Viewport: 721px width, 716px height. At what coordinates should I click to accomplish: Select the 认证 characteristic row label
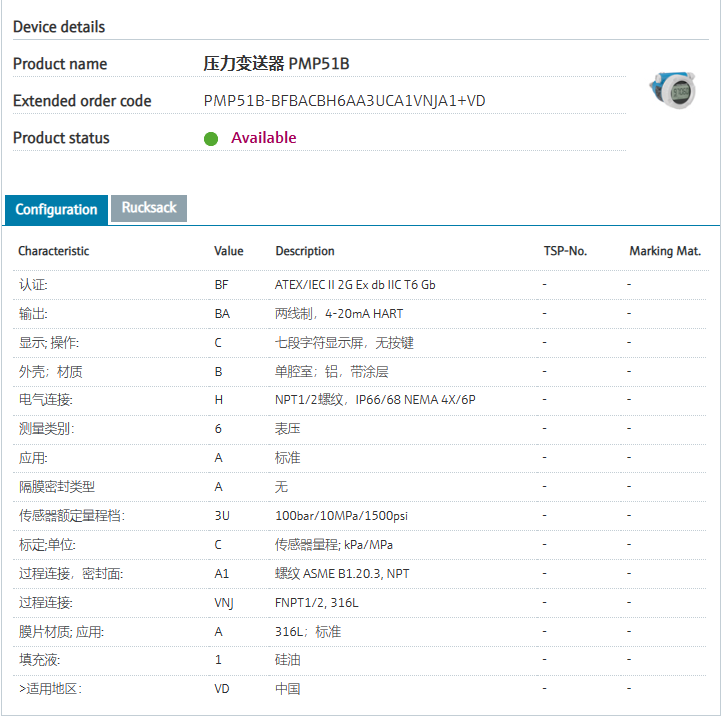[x=33, y=285]
